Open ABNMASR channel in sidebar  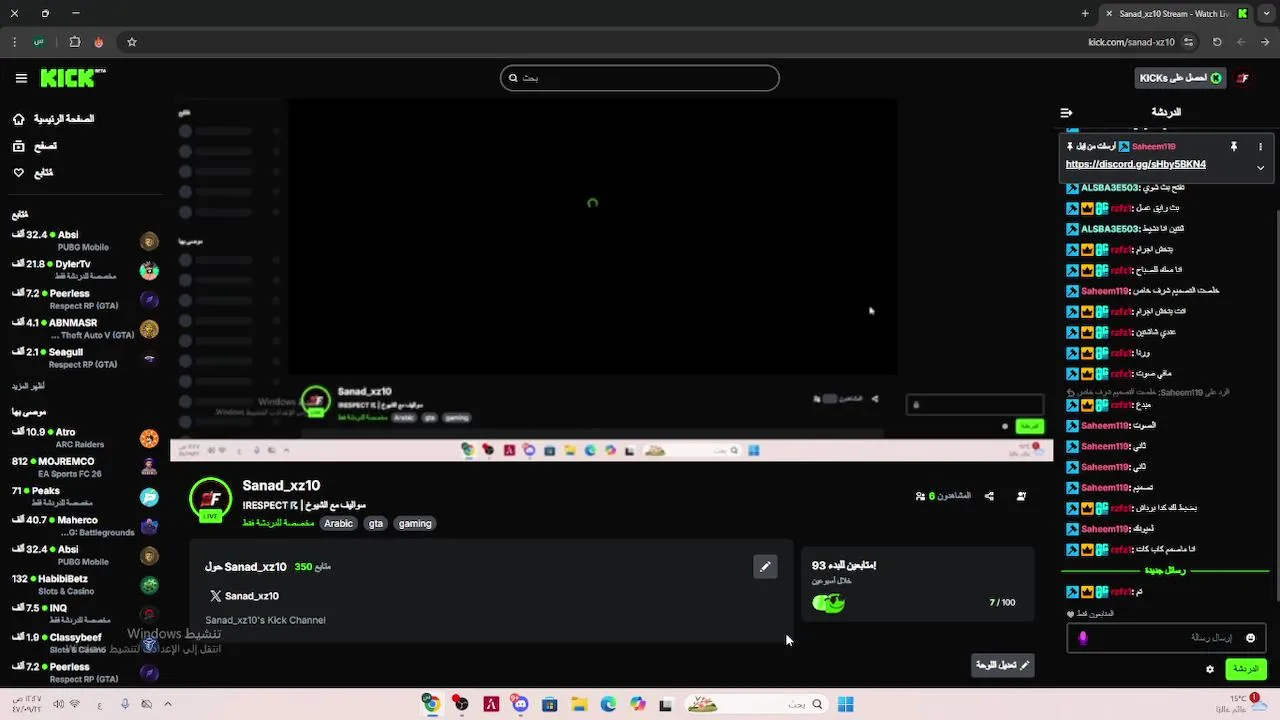(x=84, y=329)
